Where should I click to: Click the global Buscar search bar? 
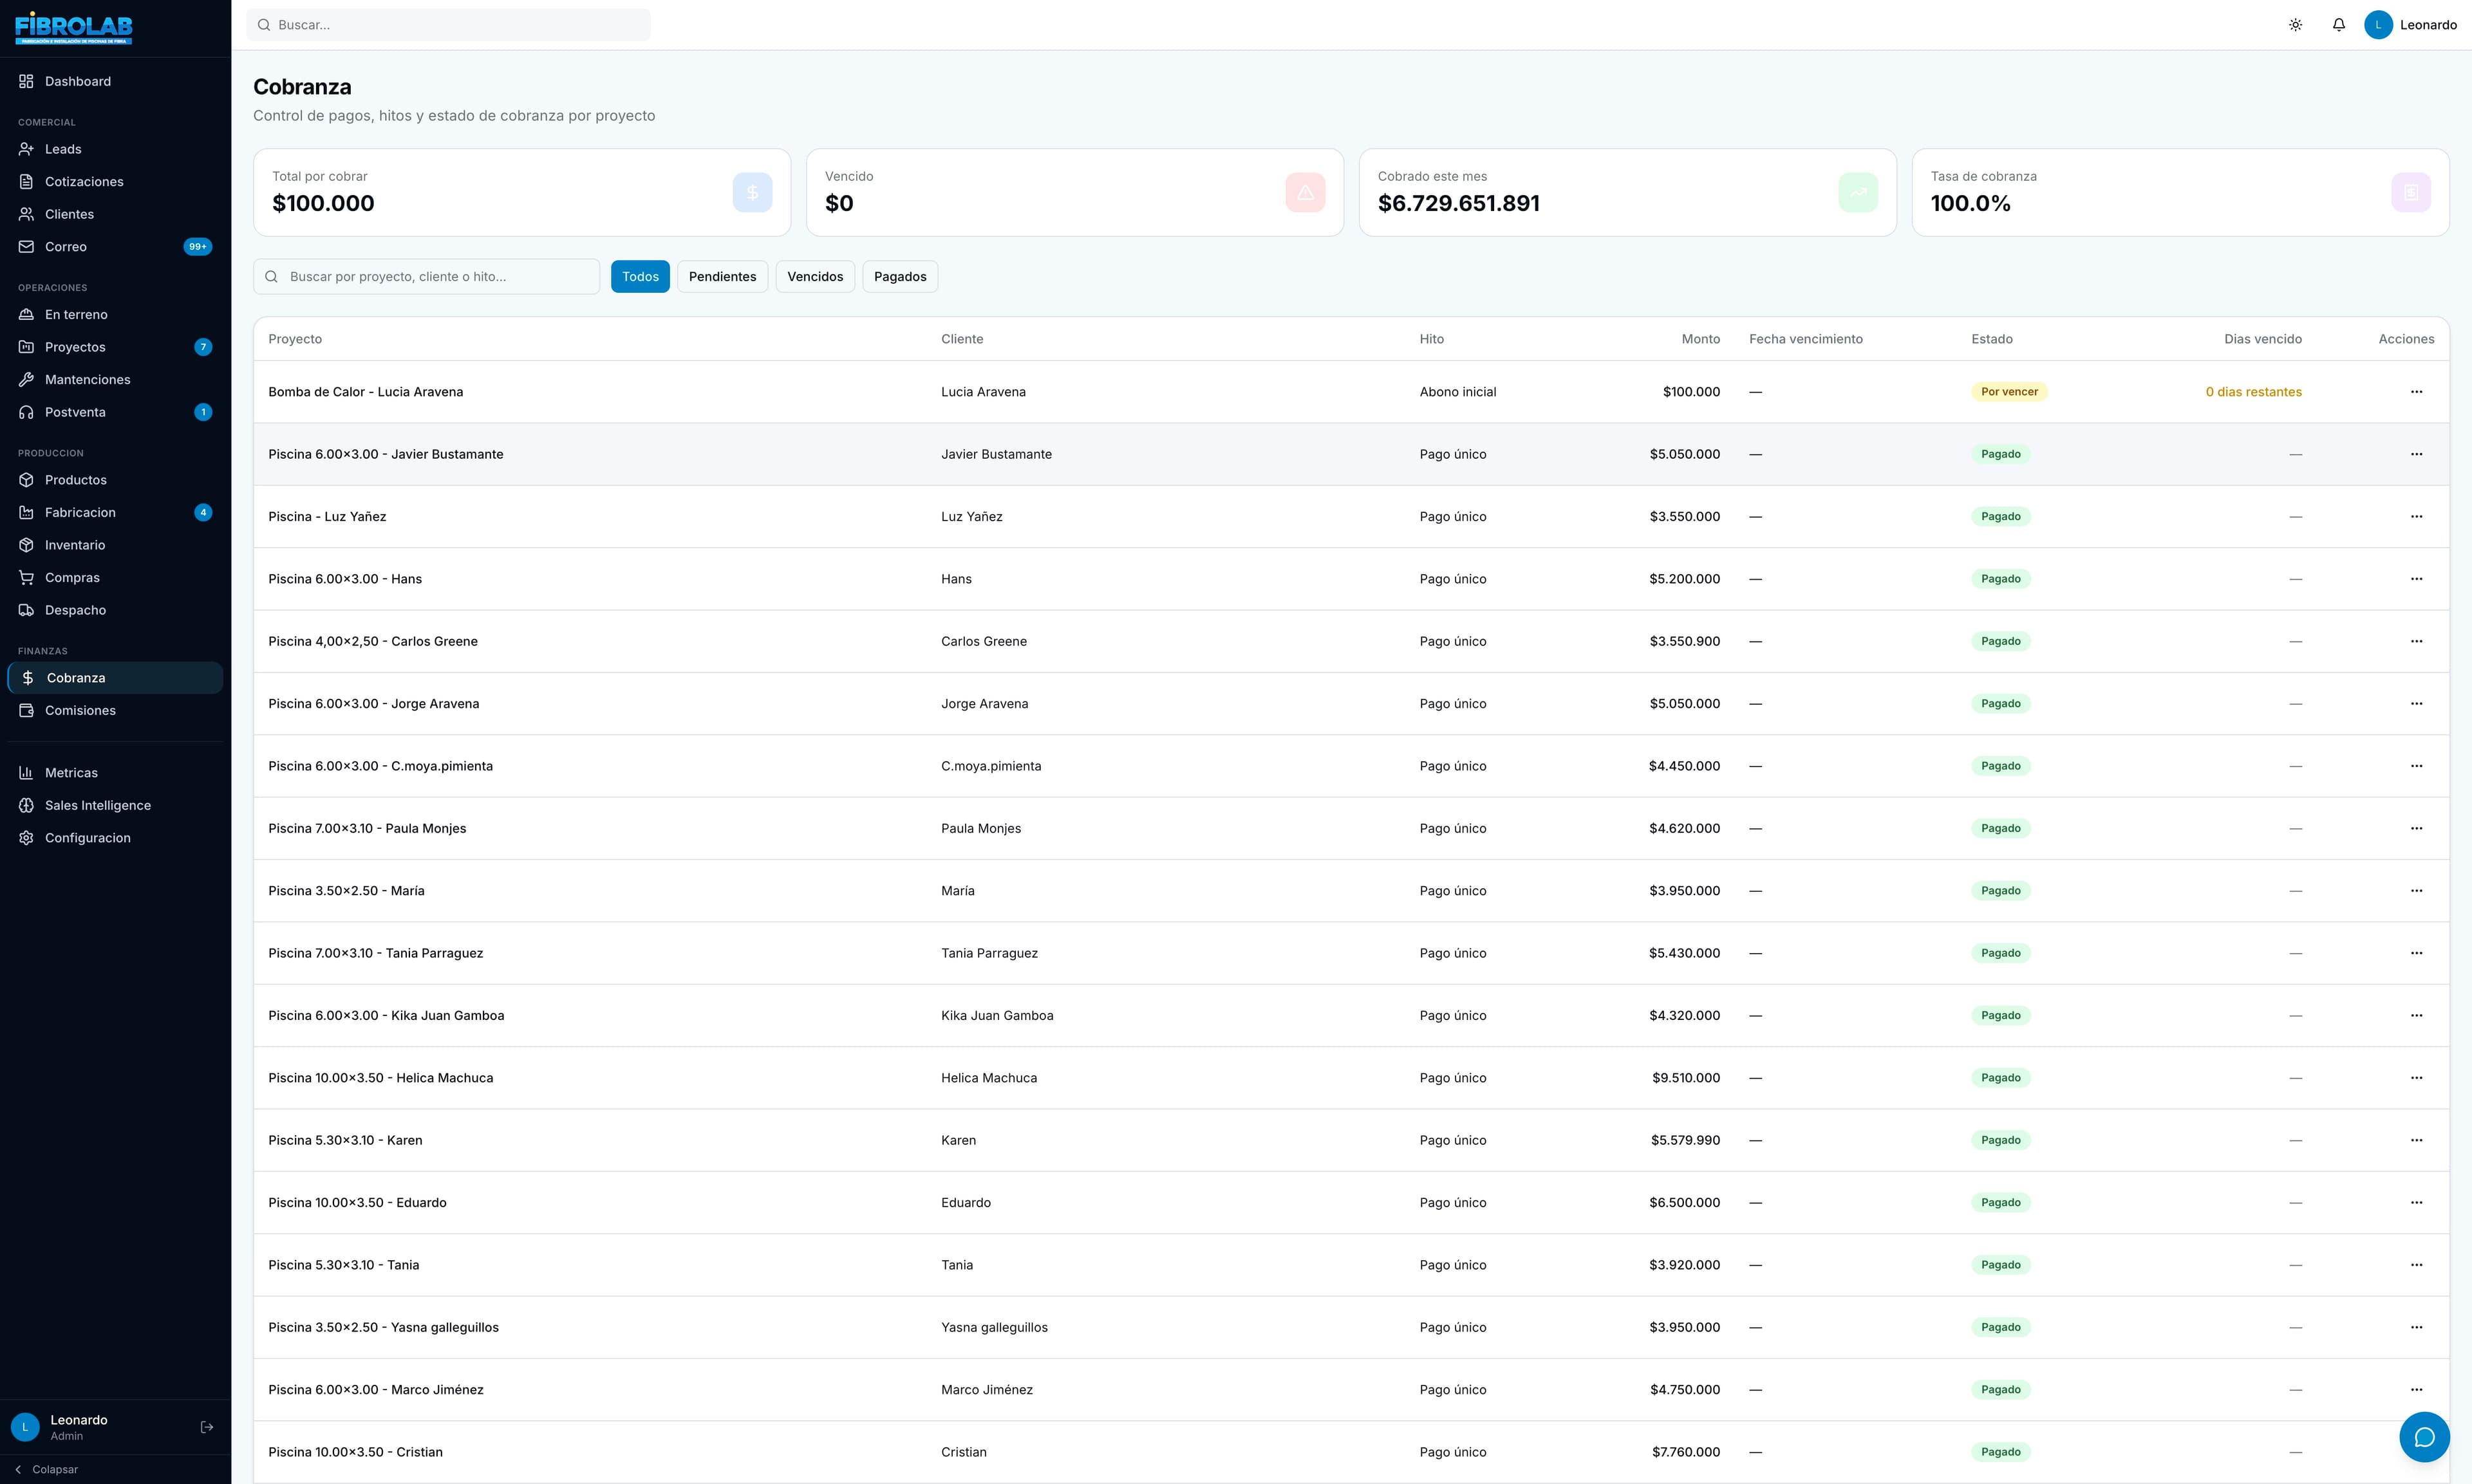pos(448,25)
